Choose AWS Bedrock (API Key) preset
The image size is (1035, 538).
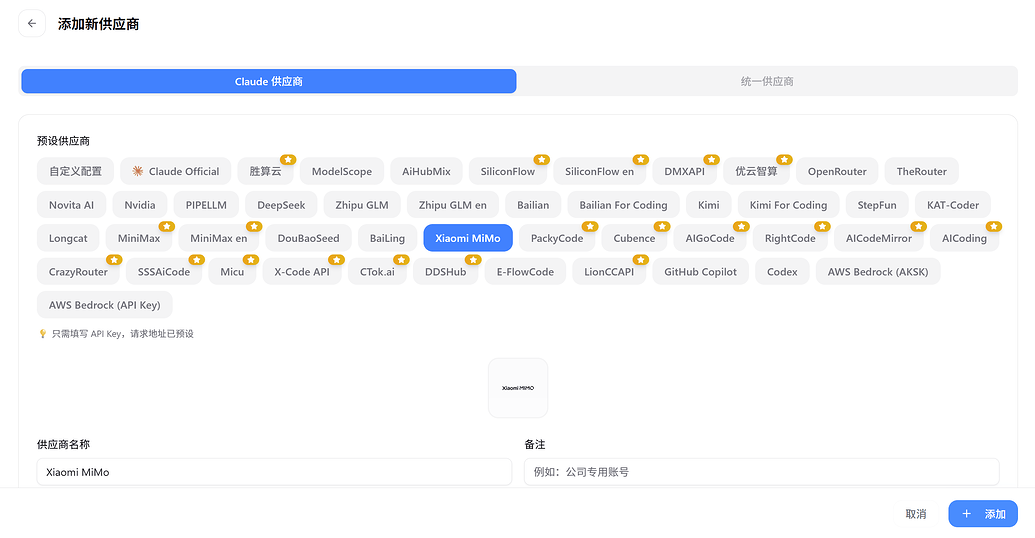[x=104, y=305]
